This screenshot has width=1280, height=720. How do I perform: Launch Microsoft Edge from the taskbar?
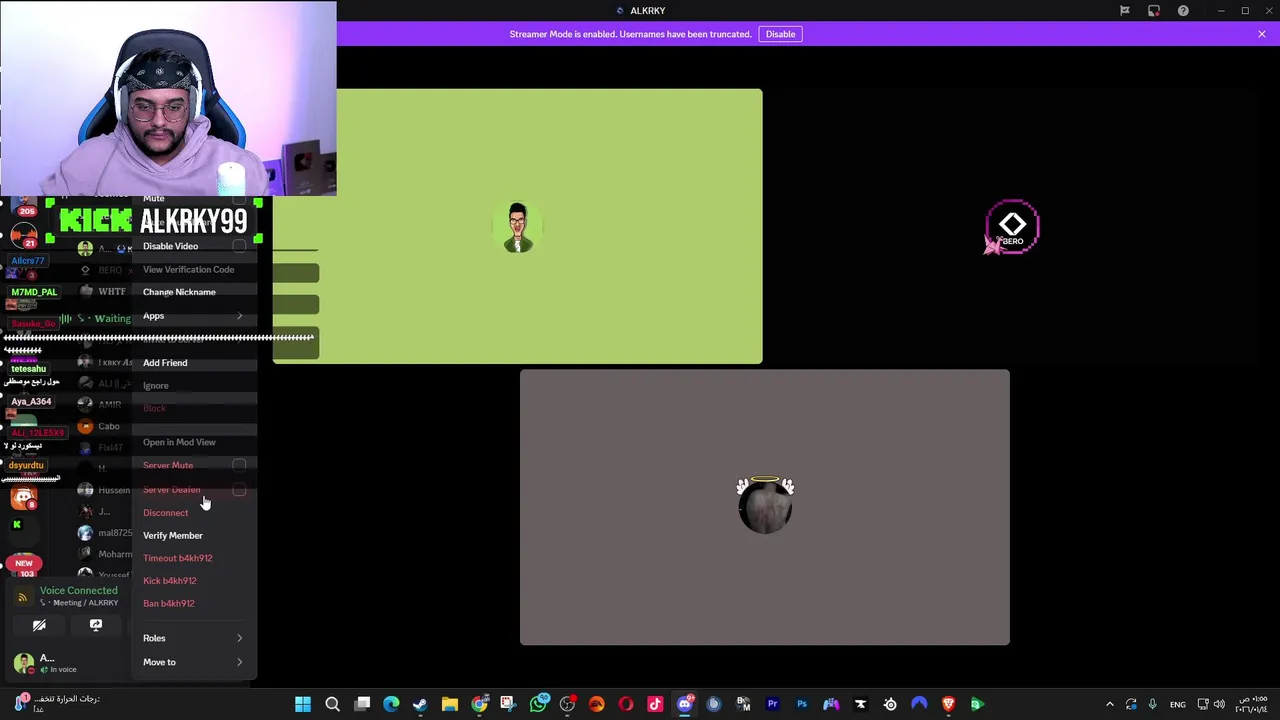[391, 704]
